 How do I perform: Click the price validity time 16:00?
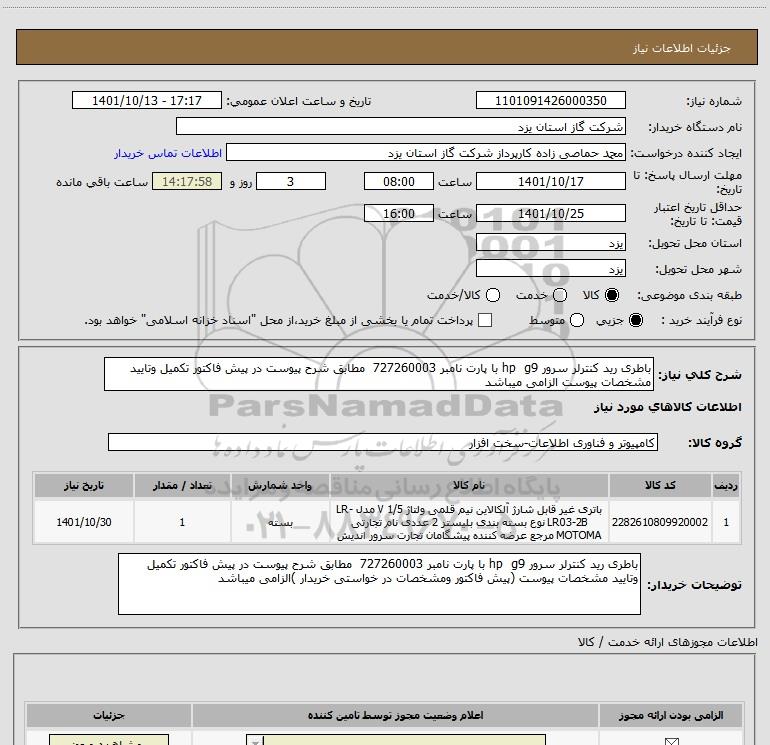point(399,214)
